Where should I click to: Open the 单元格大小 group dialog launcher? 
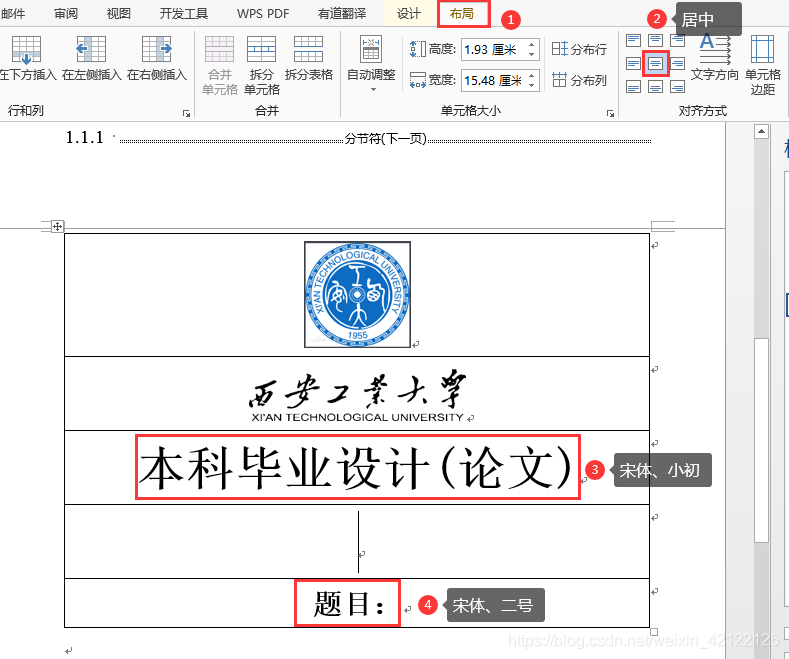click(x=610, y=113)
